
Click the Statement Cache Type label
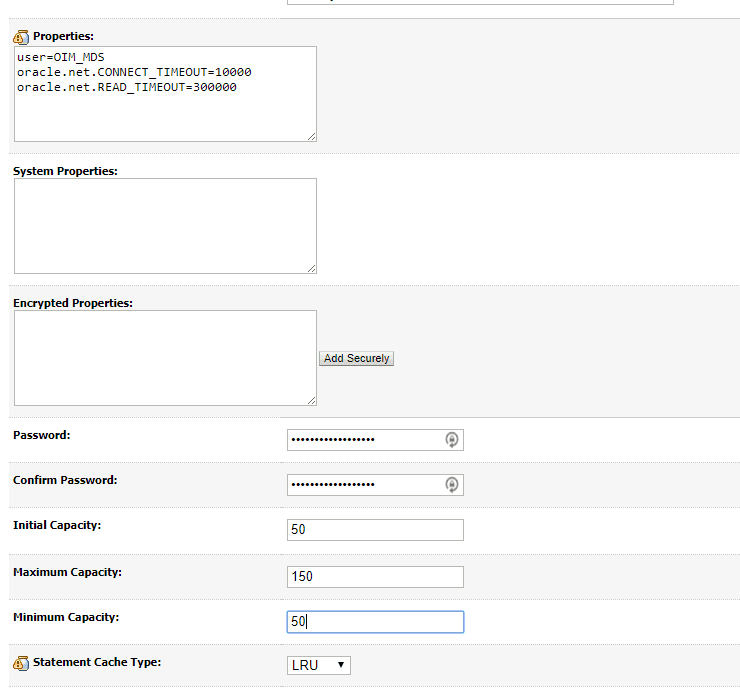[97, 662]
